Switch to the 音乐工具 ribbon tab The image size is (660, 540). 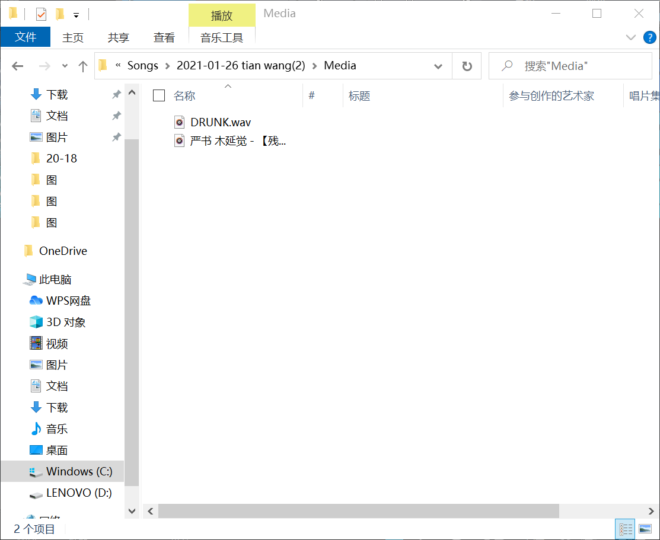pyautogui.click(x=221, y=38)
